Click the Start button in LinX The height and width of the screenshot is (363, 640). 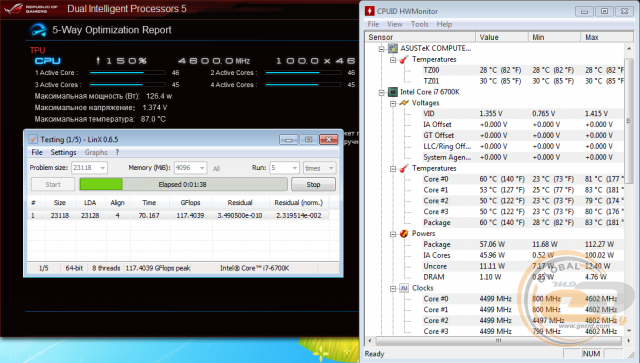[x=53, y=185]
